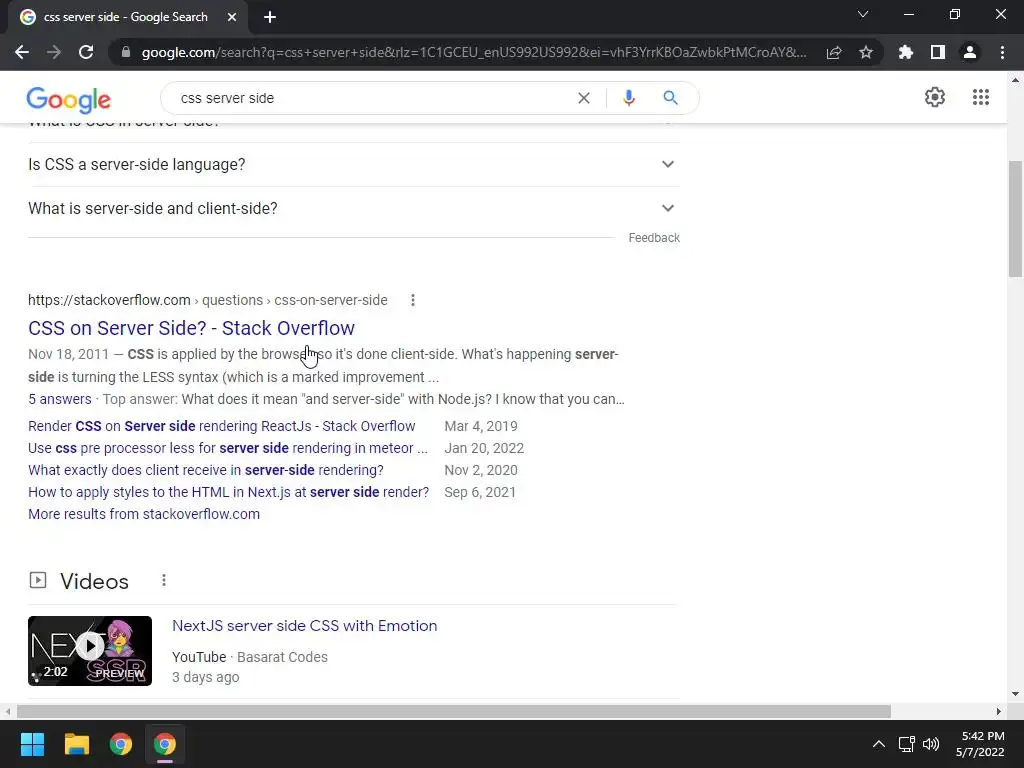1024x768 pixels.
Task: Clear the search box with the X icon
Action: click(x=584, y=98)
